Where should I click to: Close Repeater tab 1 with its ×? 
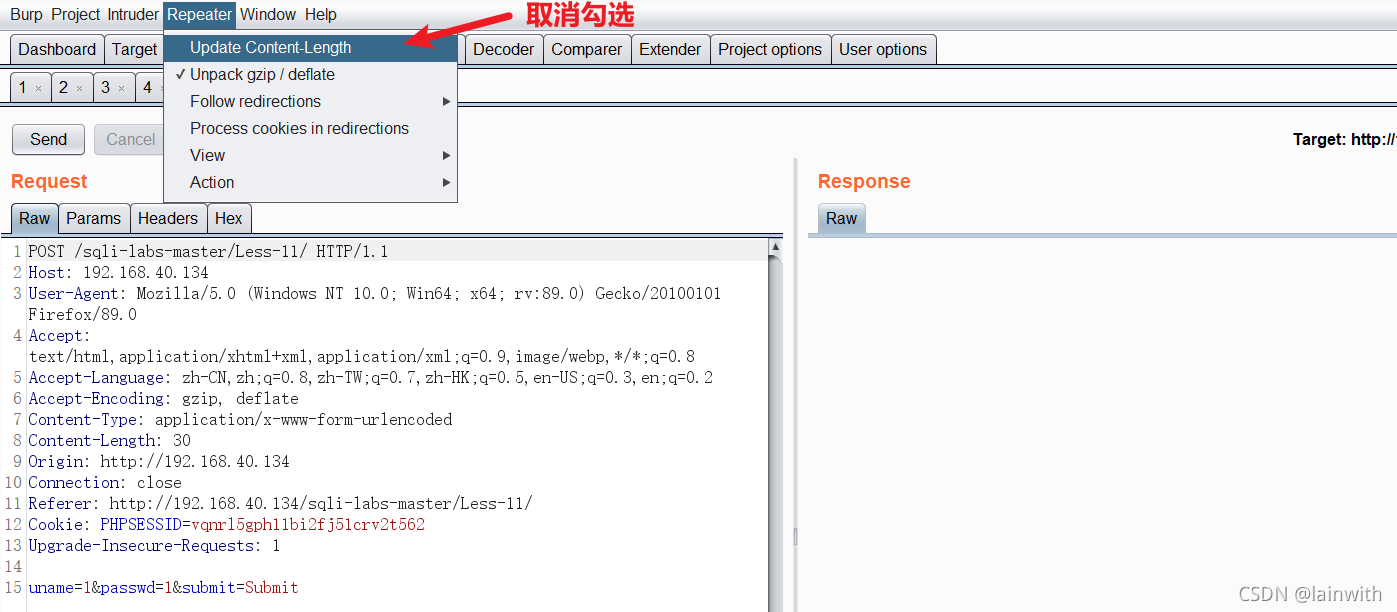point(39,88)
